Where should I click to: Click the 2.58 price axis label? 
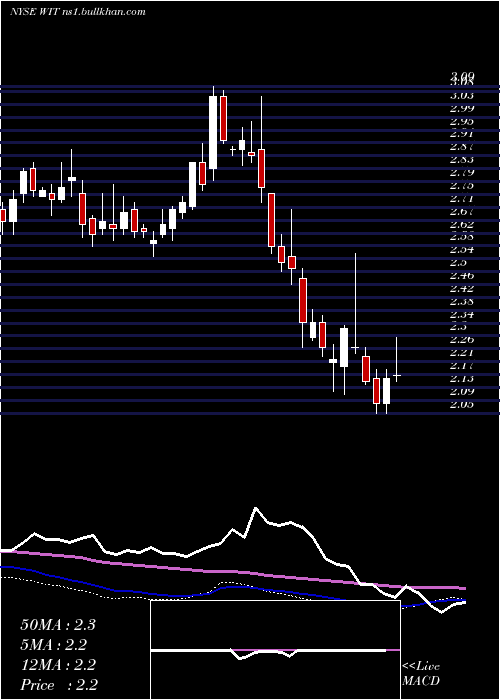(462, 237)
